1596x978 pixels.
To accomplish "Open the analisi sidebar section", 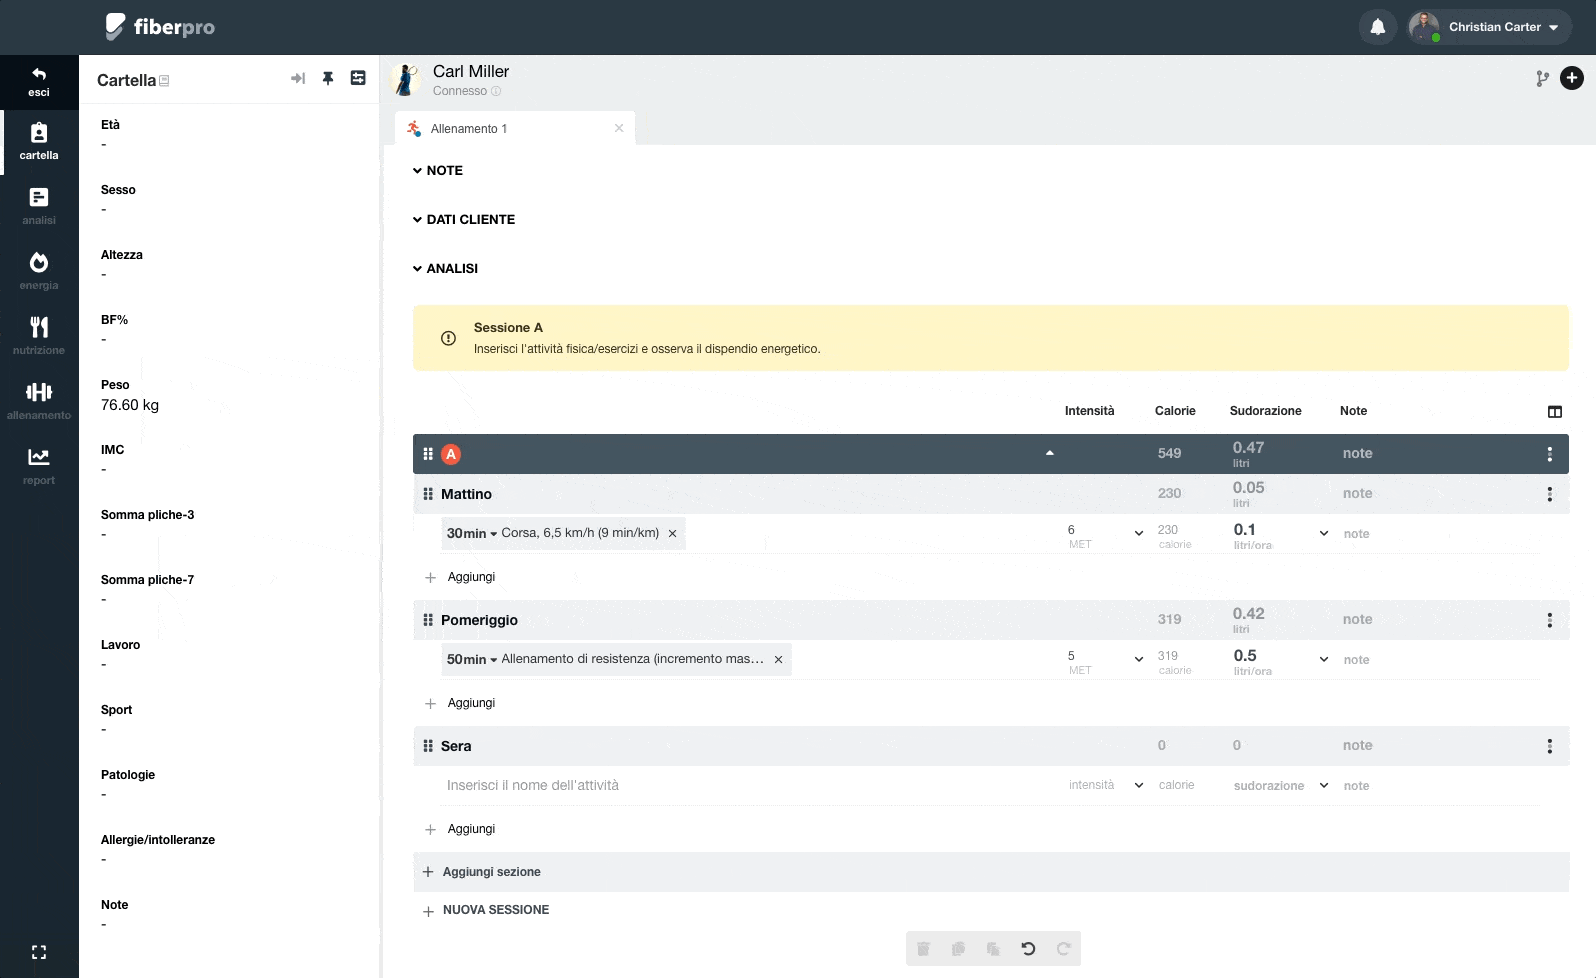I will coord(39,207).
